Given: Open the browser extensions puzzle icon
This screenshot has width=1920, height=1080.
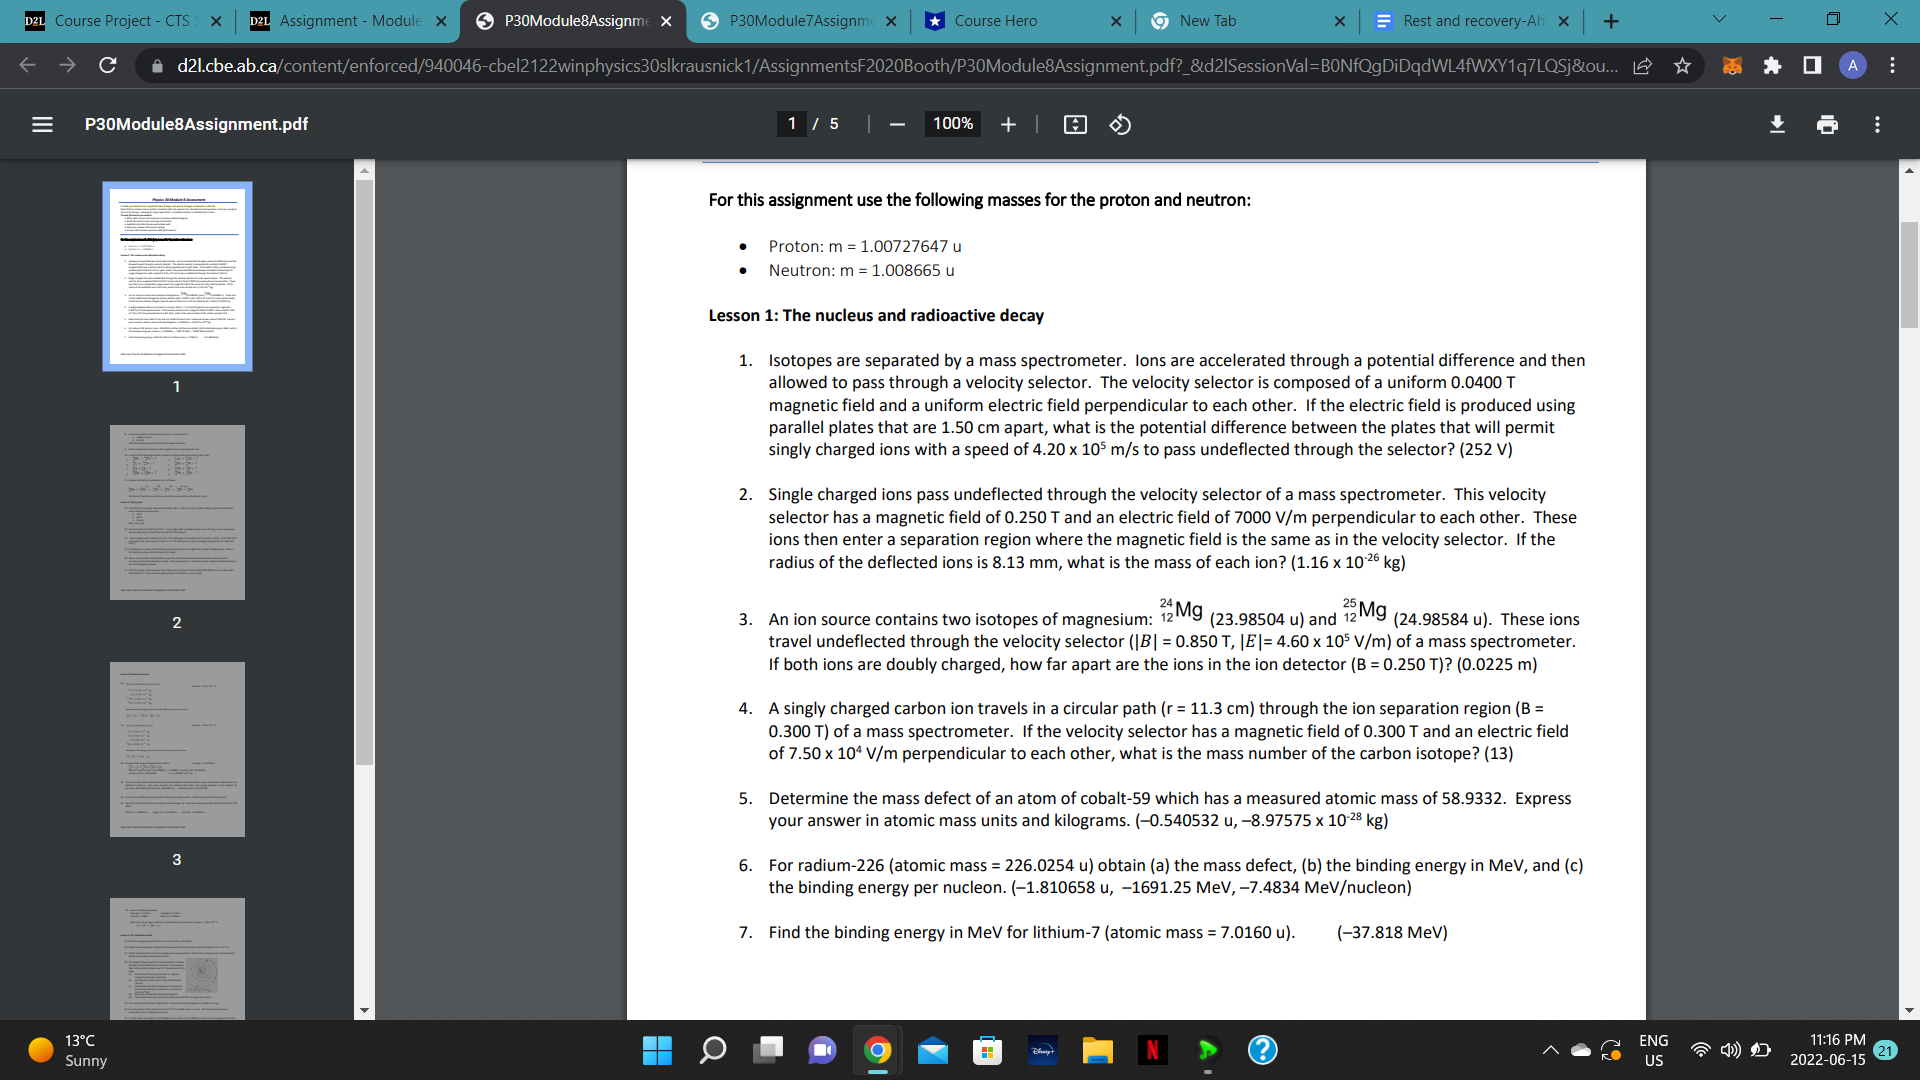Looking at the screenshot, I should coord(1774,65).
